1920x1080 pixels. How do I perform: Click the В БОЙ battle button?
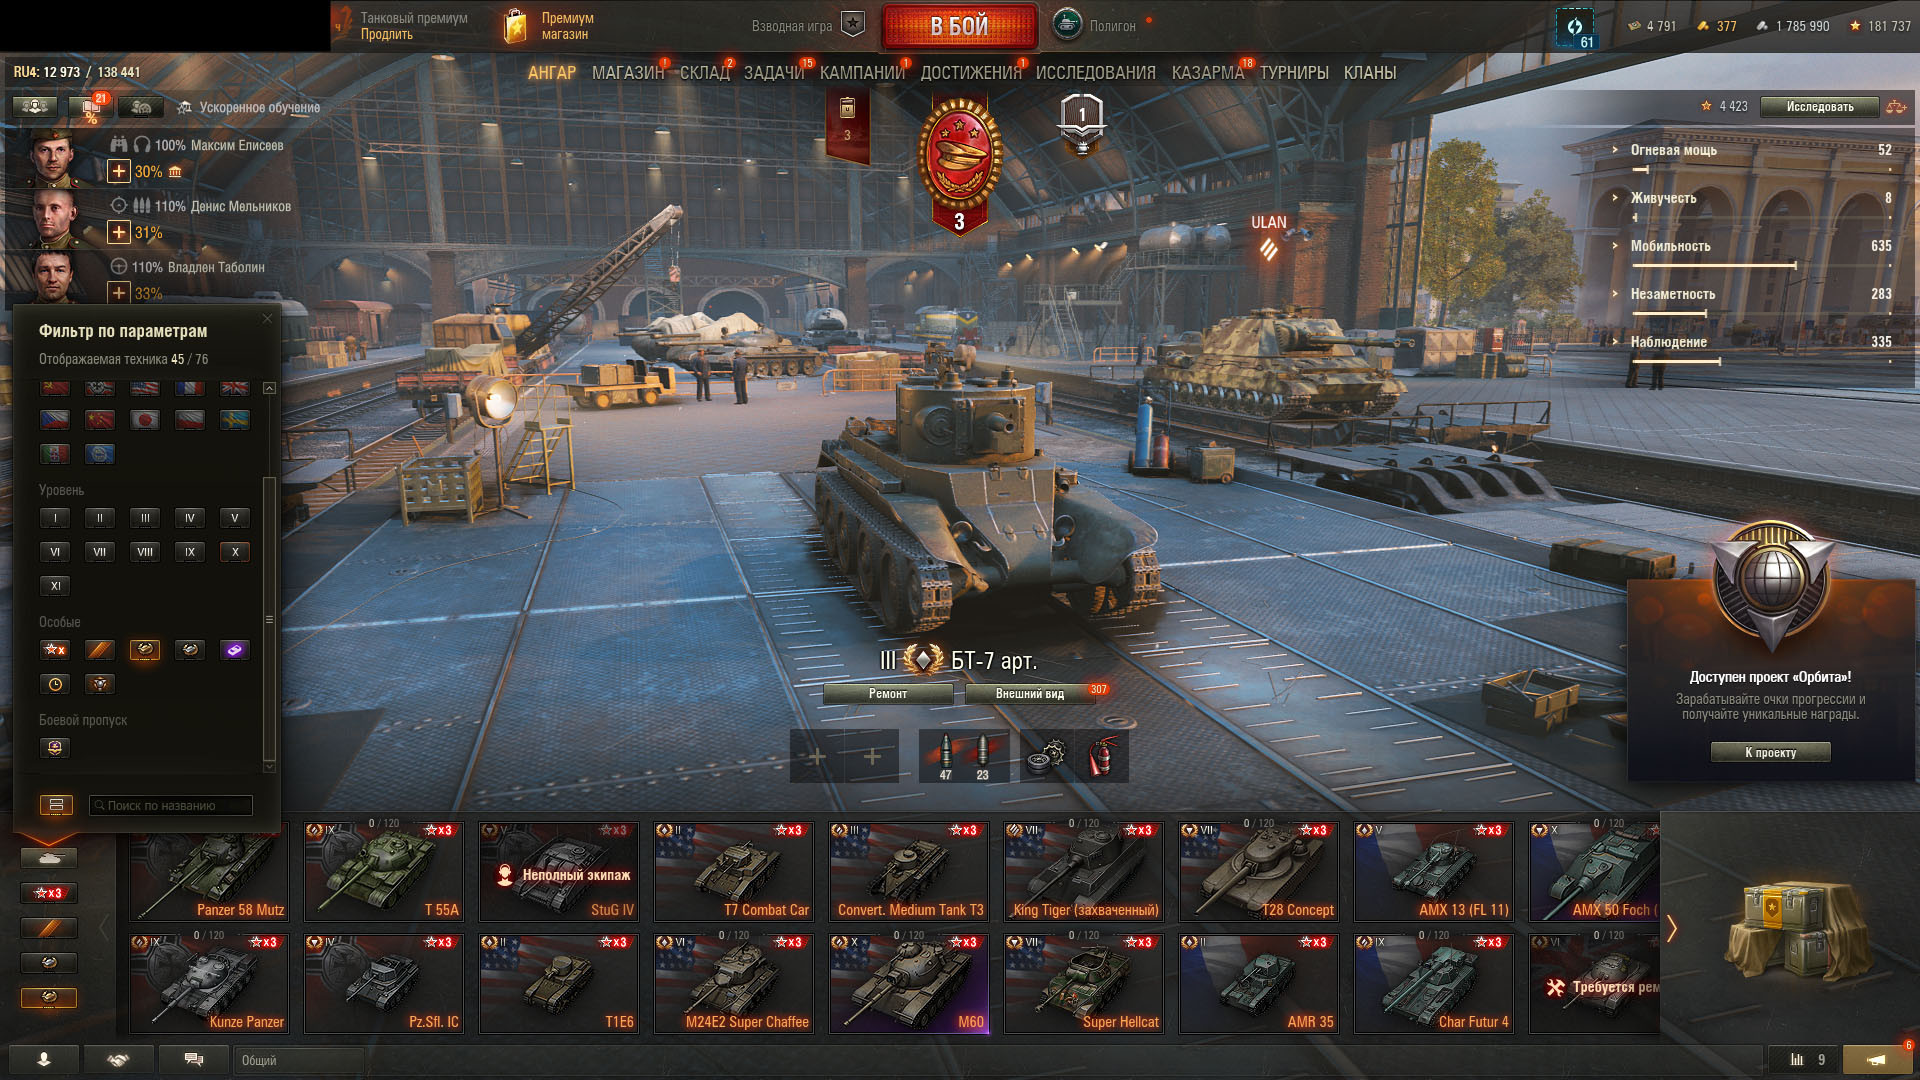(x=959, y=26)
